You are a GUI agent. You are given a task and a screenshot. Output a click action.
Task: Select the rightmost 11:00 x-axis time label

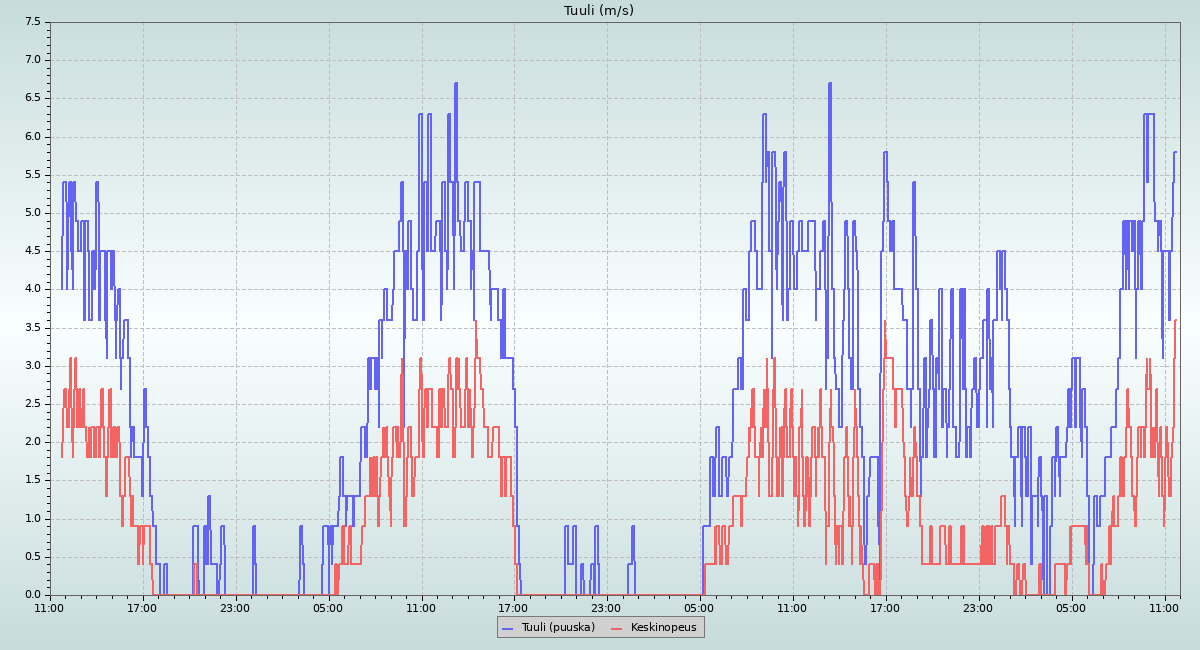(1164, 607)
